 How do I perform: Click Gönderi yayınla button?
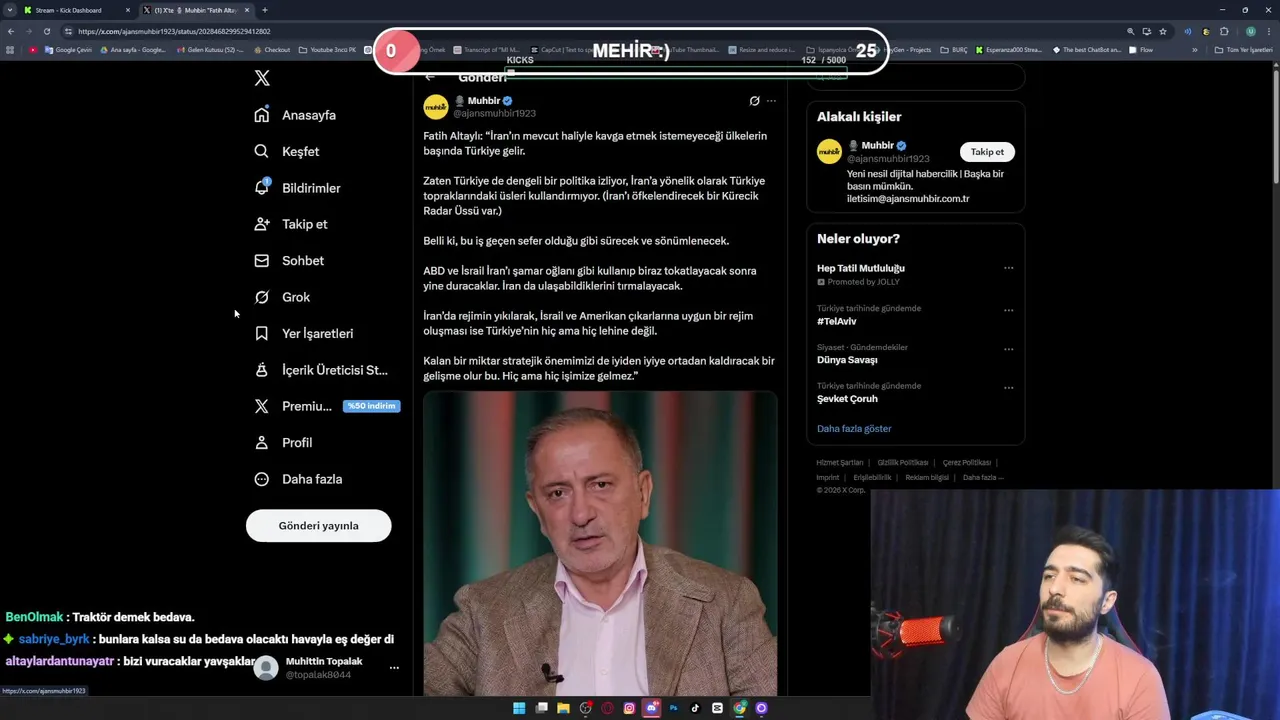[x=318, y=525]
